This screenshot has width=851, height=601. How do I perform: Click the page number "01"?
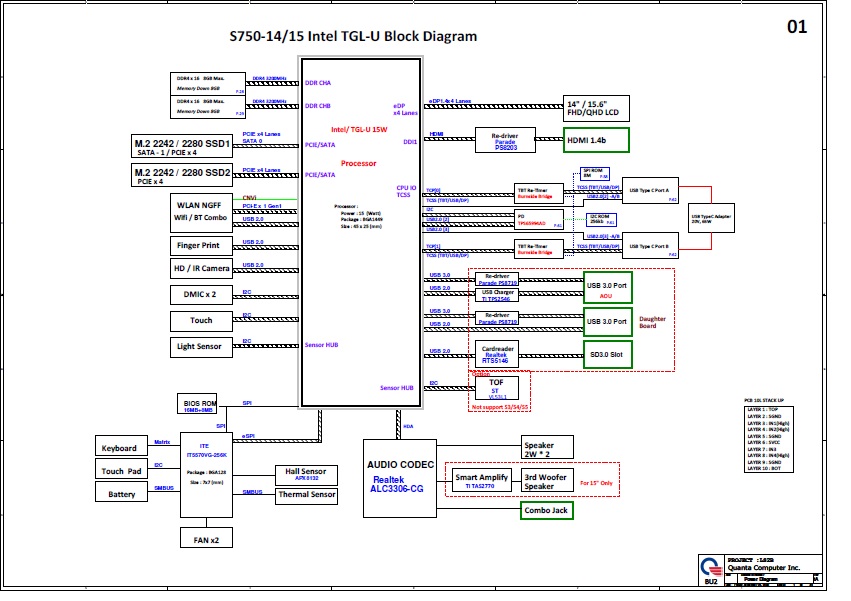797,27
